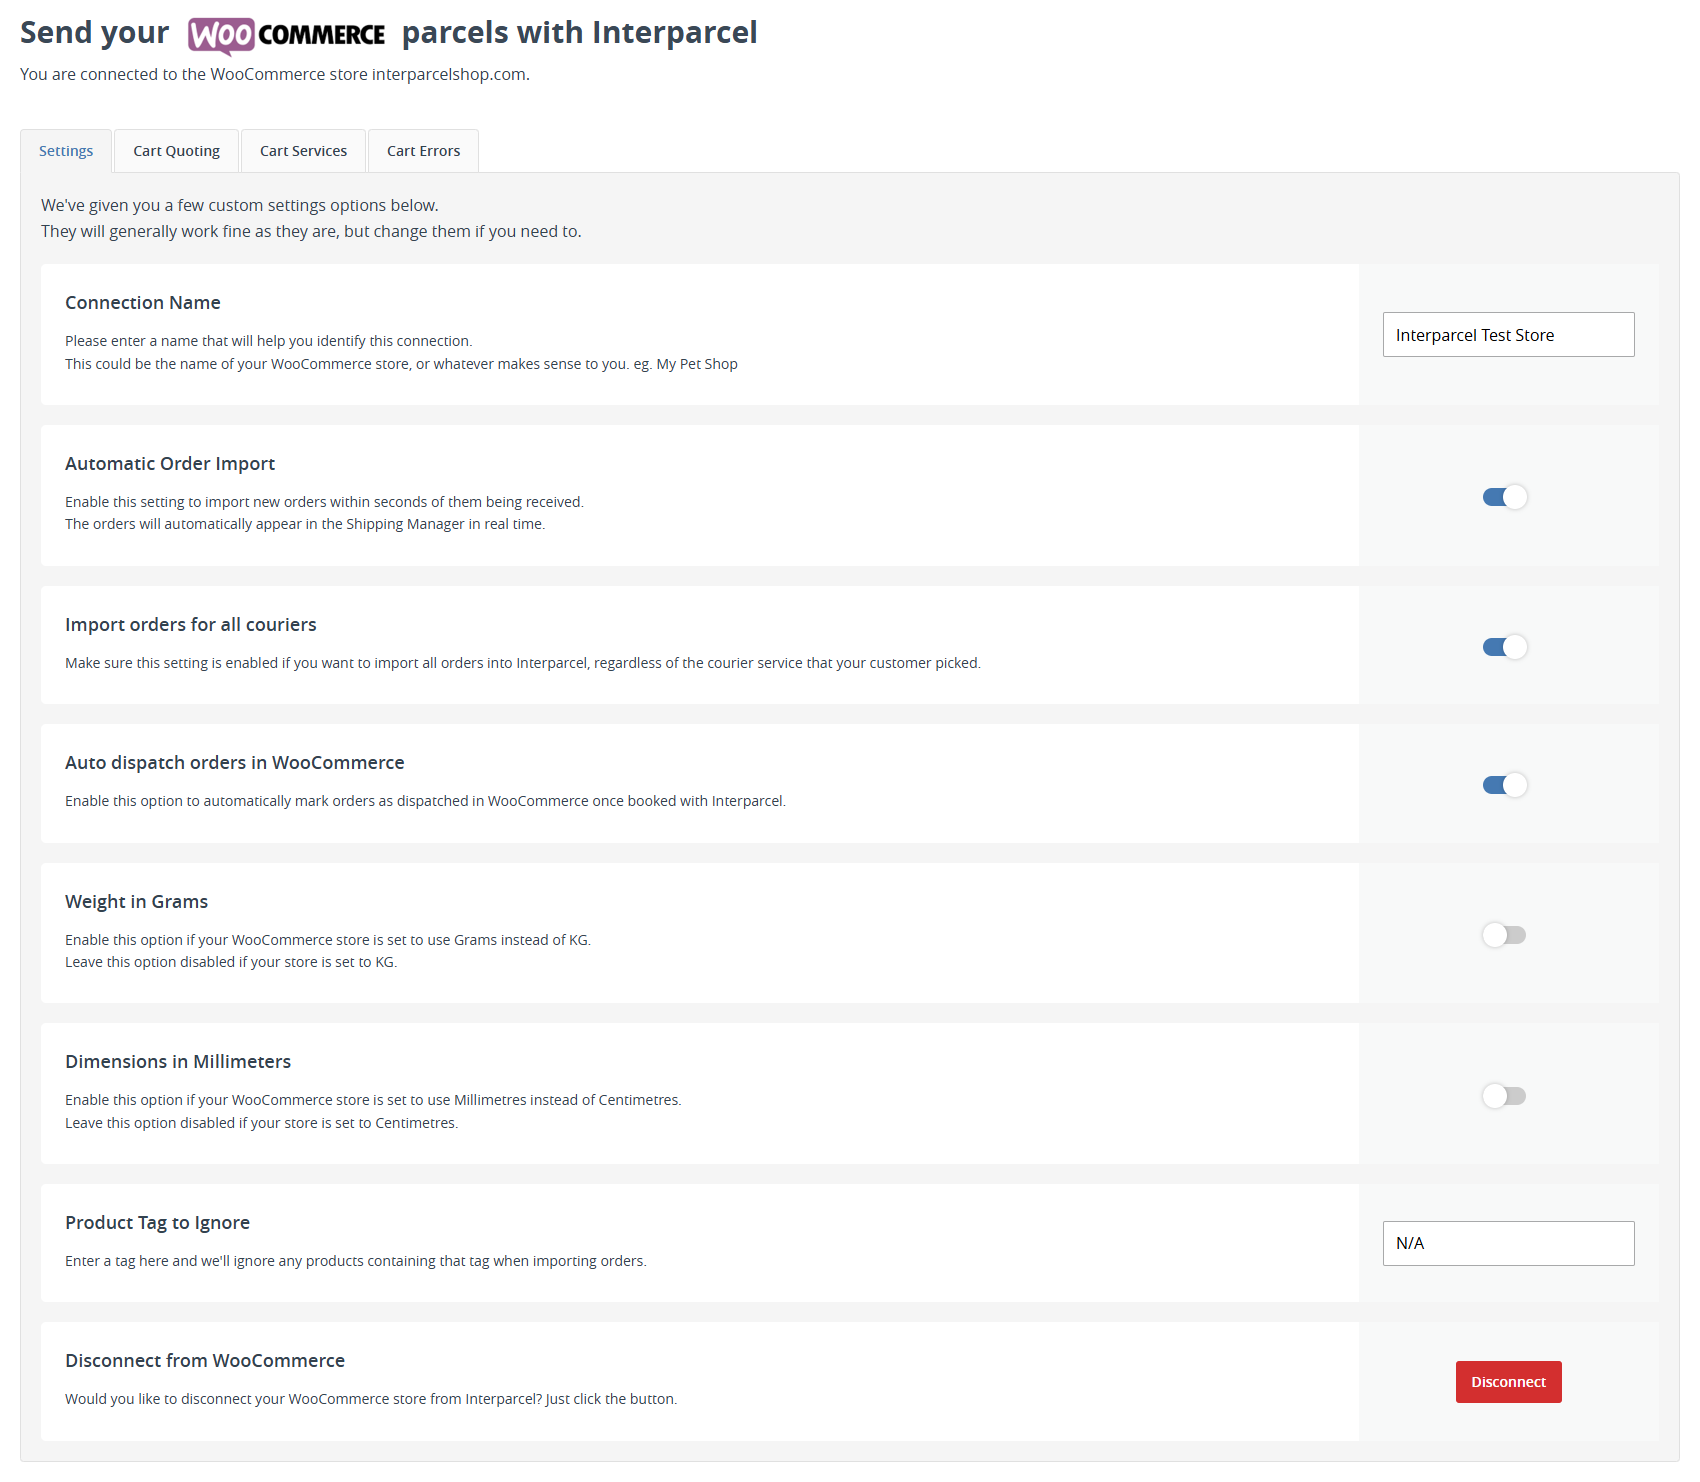Focus the Product Tag to Ignore field

(1508, 1243)
